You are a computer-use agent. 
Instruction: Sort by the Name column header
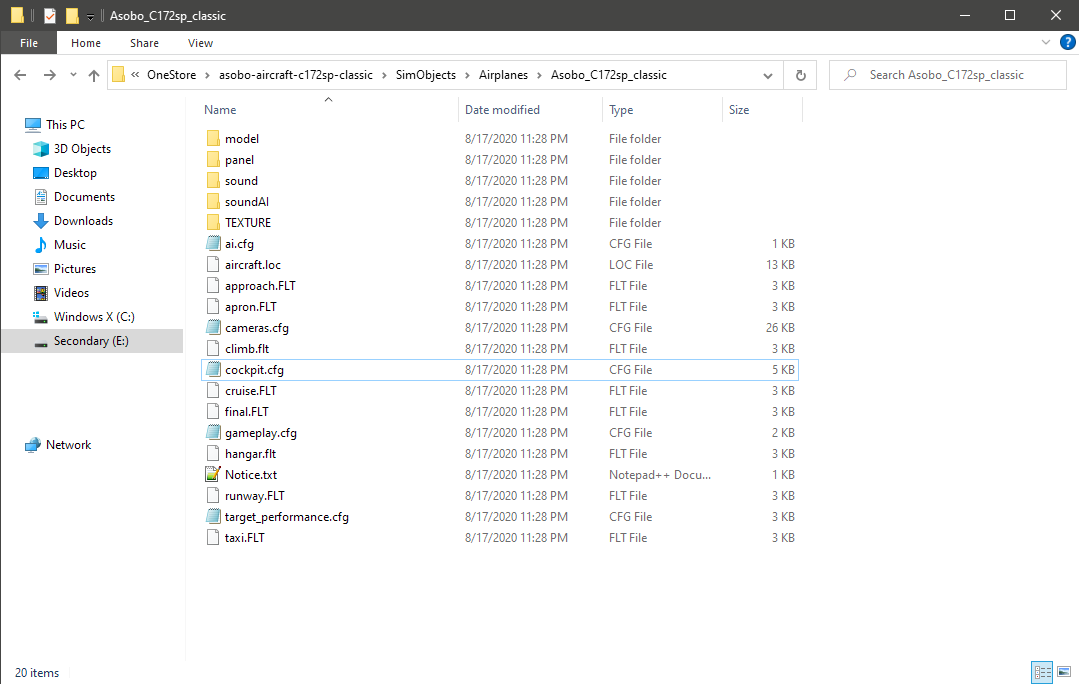pyautogui.click(x=220, y=109)
